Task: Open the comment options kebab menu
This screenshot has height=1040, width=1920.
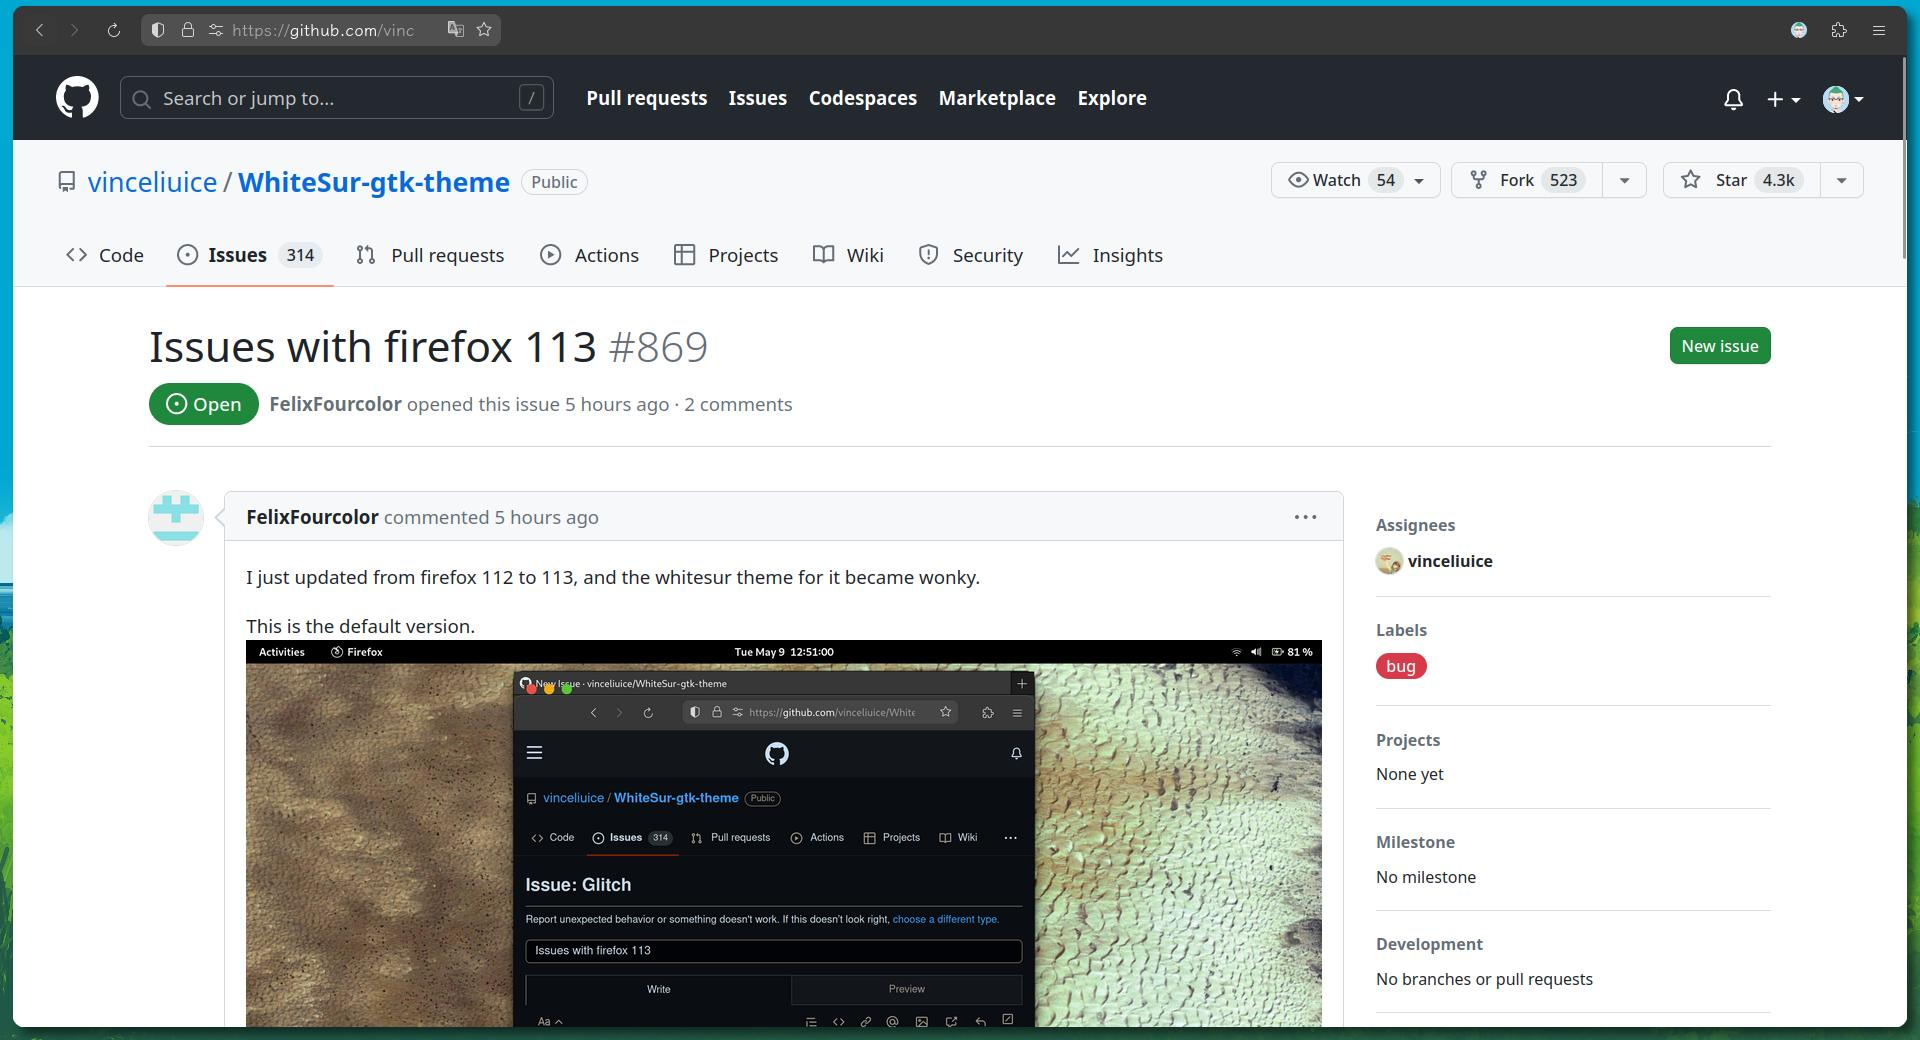Action: click(1305, 517)
